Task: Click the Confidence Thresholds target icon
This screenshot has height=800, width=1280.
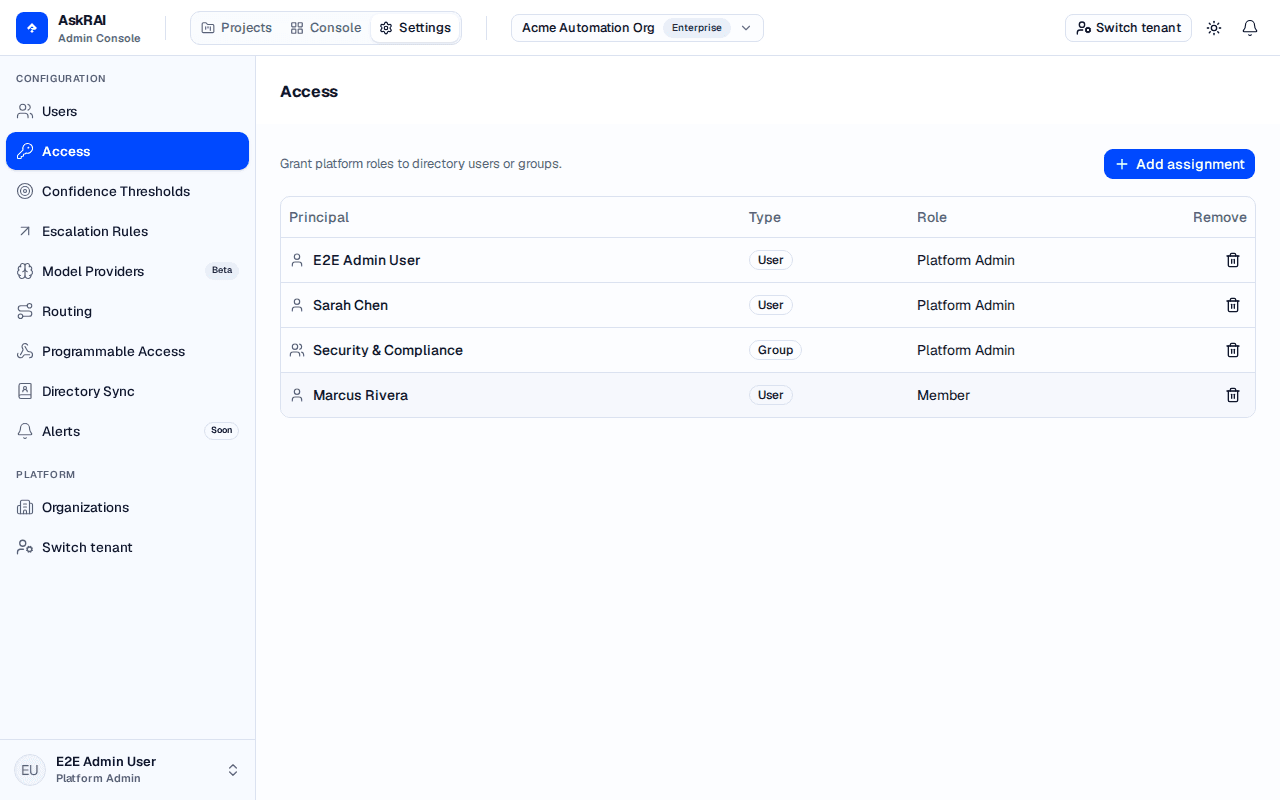Action: point(25,191)
